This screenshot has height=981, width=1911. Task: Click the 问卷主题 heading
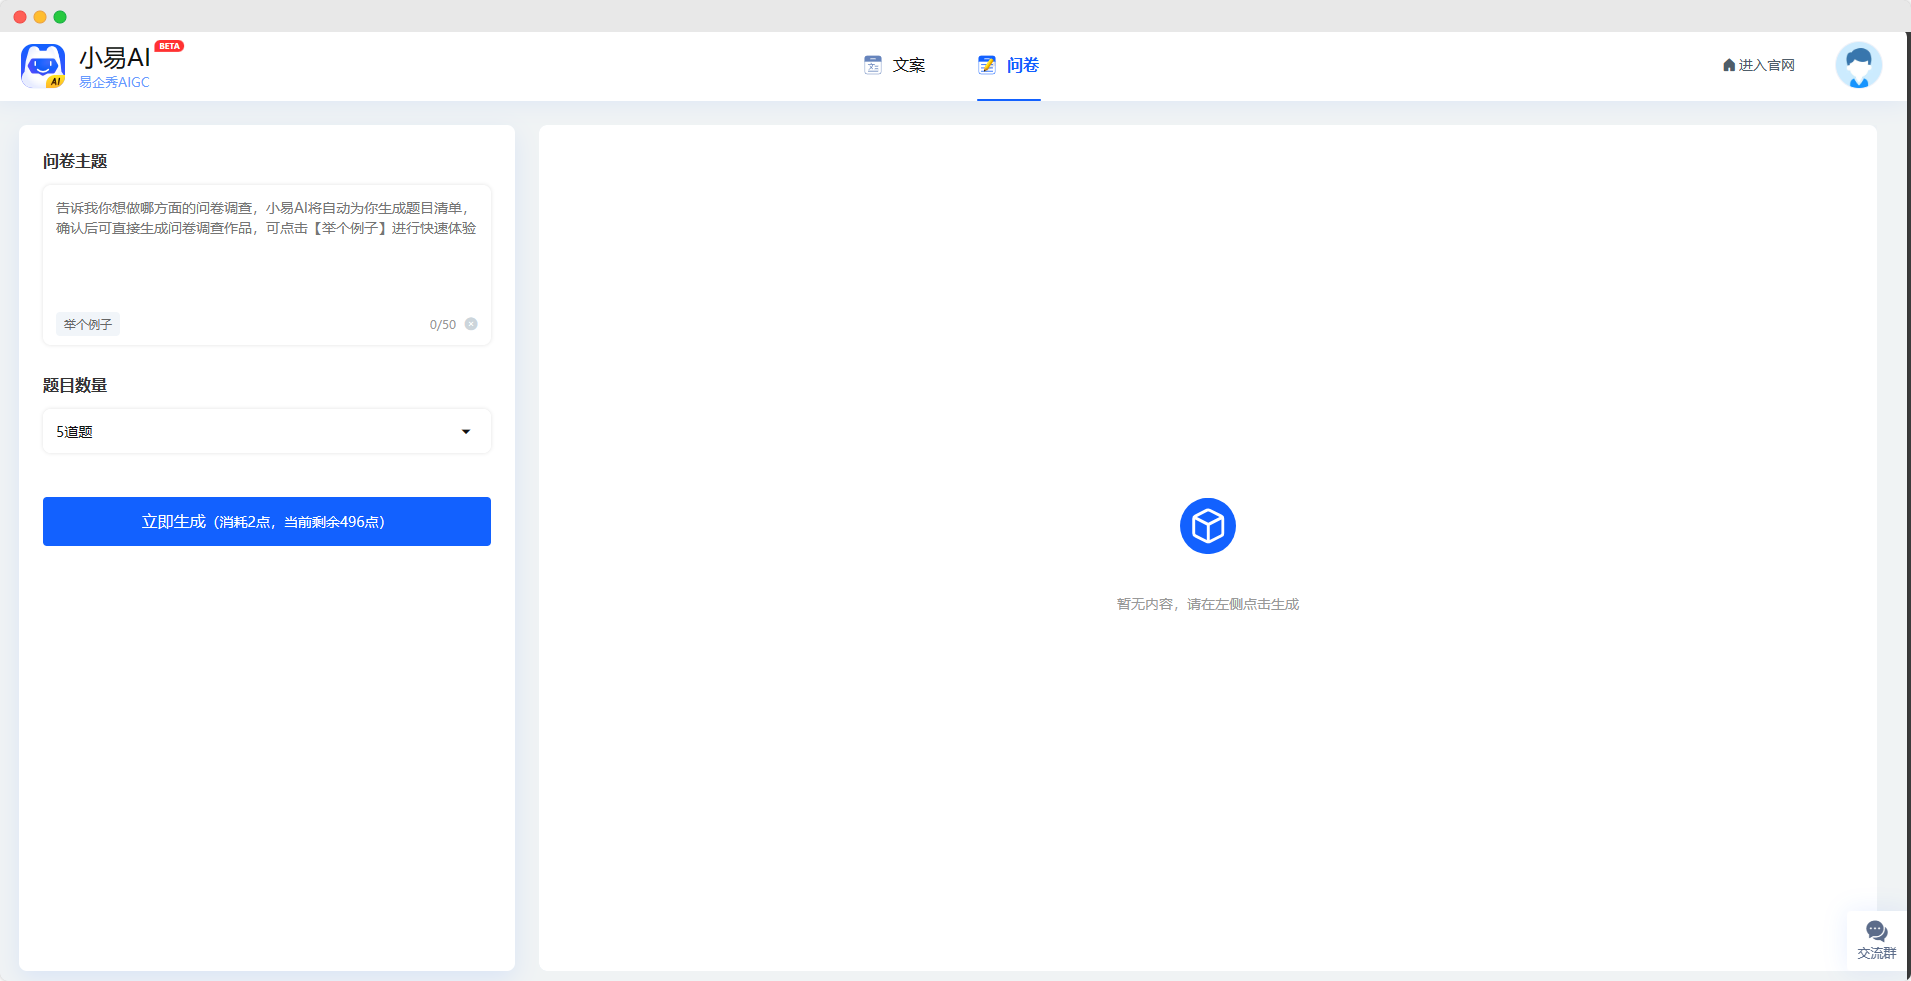point(75,161)
